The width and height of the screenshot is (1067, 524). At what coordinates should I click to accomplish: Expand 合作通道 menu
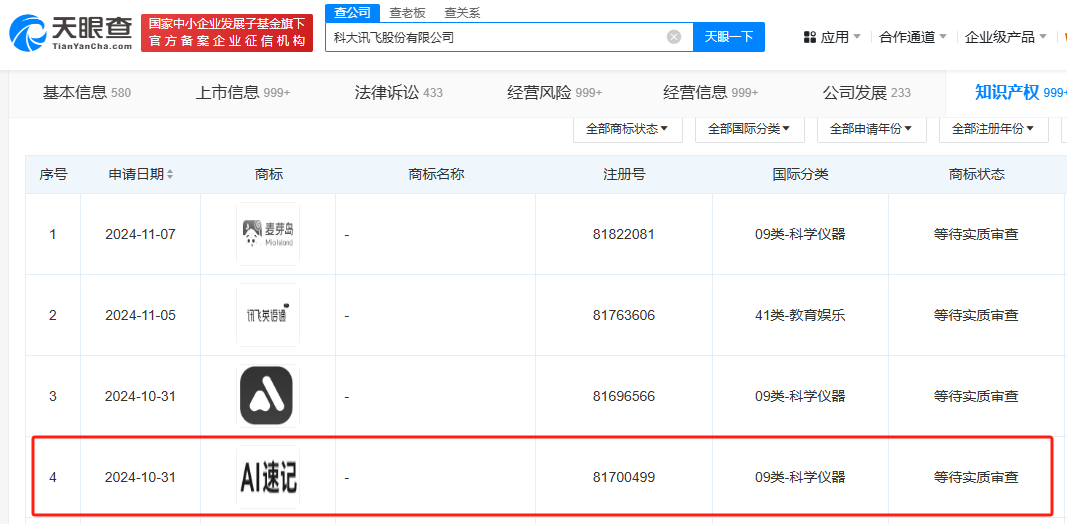(x=913, y=37)
